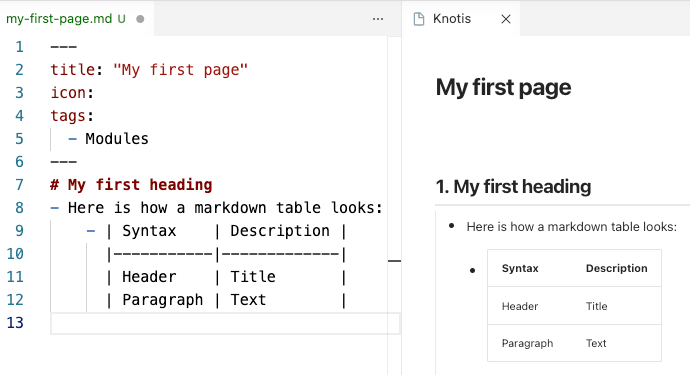Click line number 13 in the gutter
The height and width of the screenshot is (375, 690).
coord(15,323)
